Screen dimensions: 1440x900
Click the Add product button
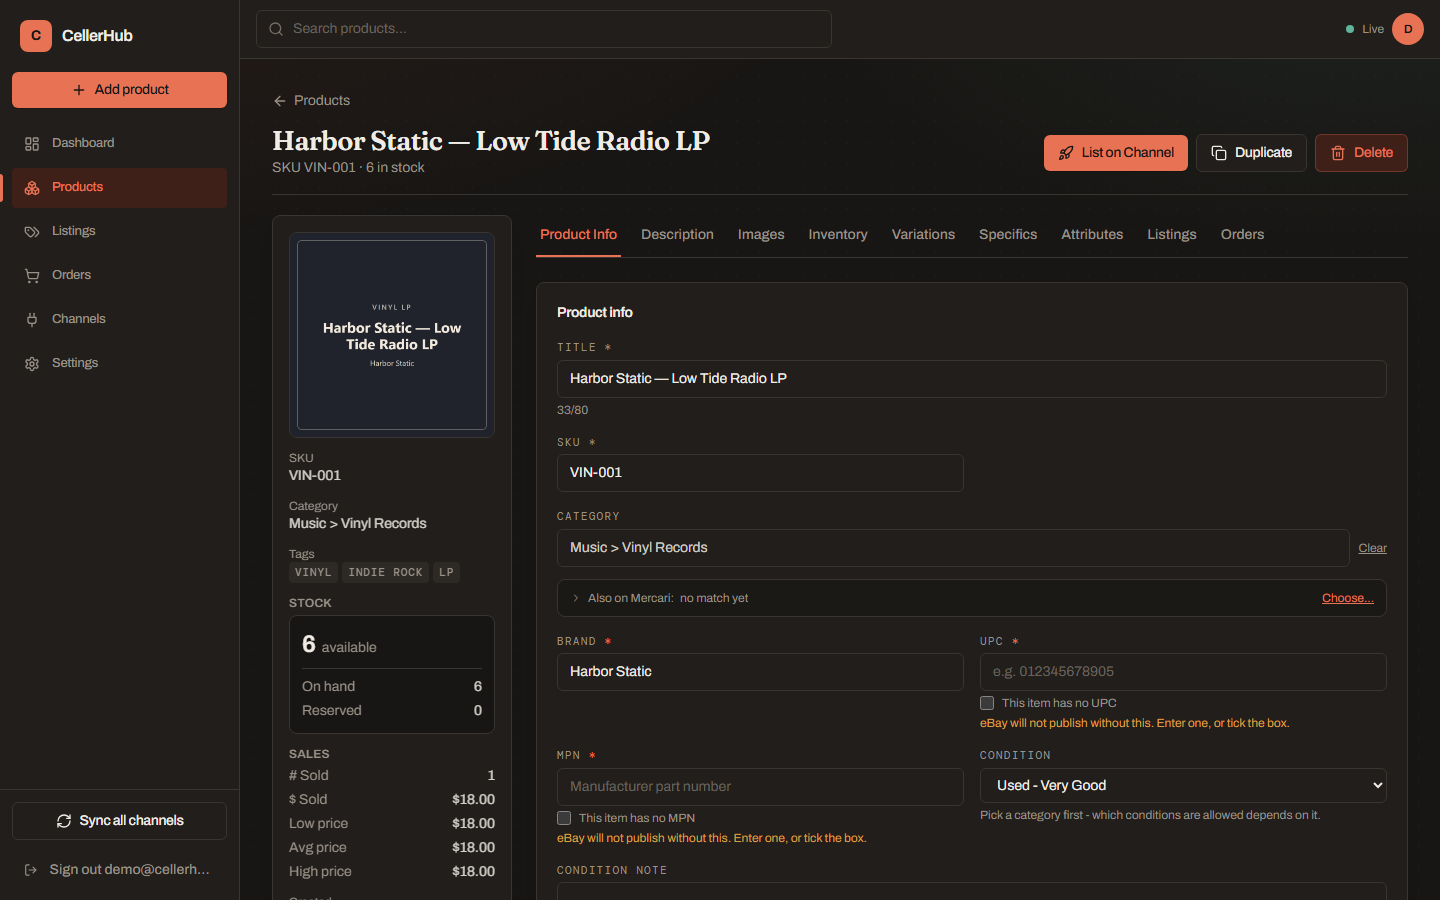click(x=119, y=90)
